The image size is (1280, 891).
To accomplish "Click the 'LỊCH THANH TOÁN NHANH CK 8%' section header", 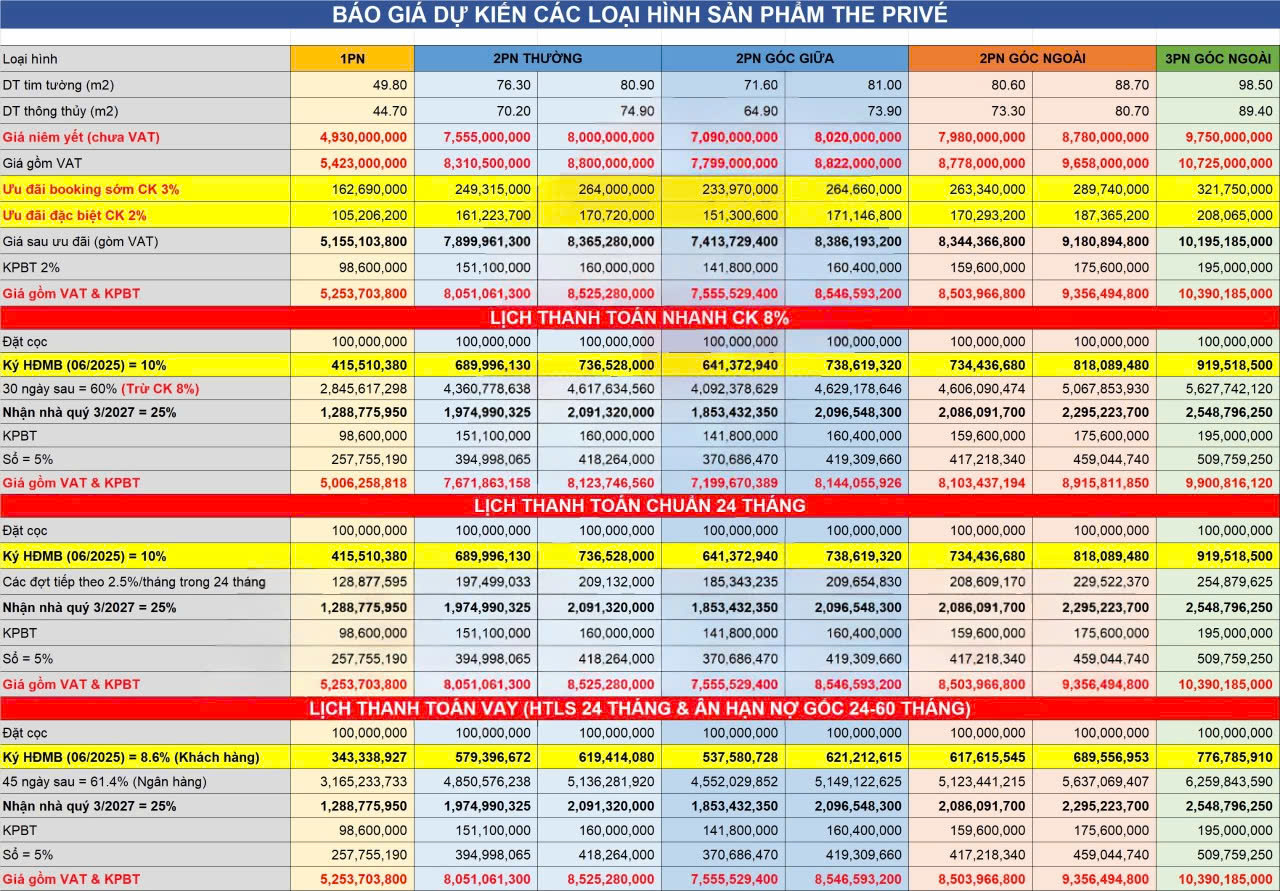I will (x=640, y=318).
